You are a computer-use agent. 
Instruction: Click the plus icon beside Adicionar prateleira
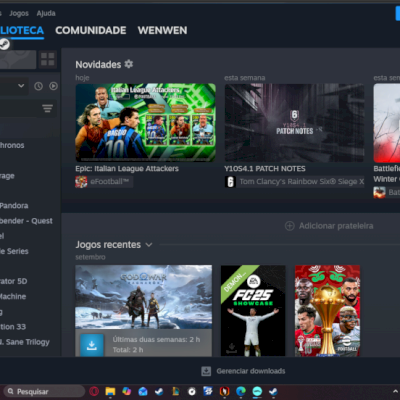tap(290, 226)
